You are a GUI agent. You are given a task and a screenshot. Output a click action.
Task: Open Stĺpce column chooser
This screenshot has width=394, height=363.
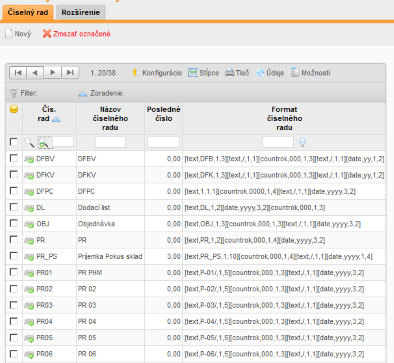[x=204, y=73]
